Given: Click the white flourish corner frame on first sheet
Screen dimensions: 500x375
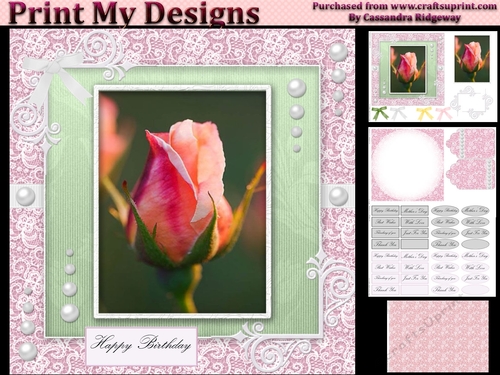Looking at the screenshot, I should point(472,103).
